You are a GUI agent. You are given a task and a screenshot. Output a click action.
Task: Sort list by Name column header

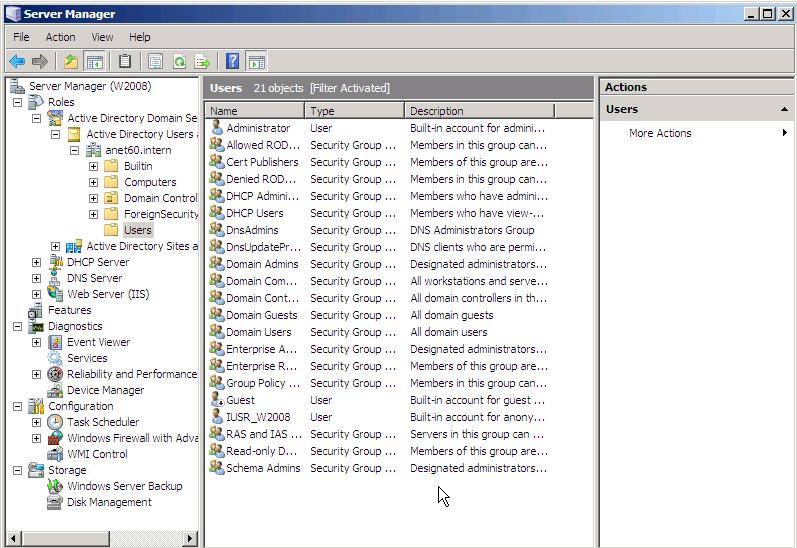255,110
